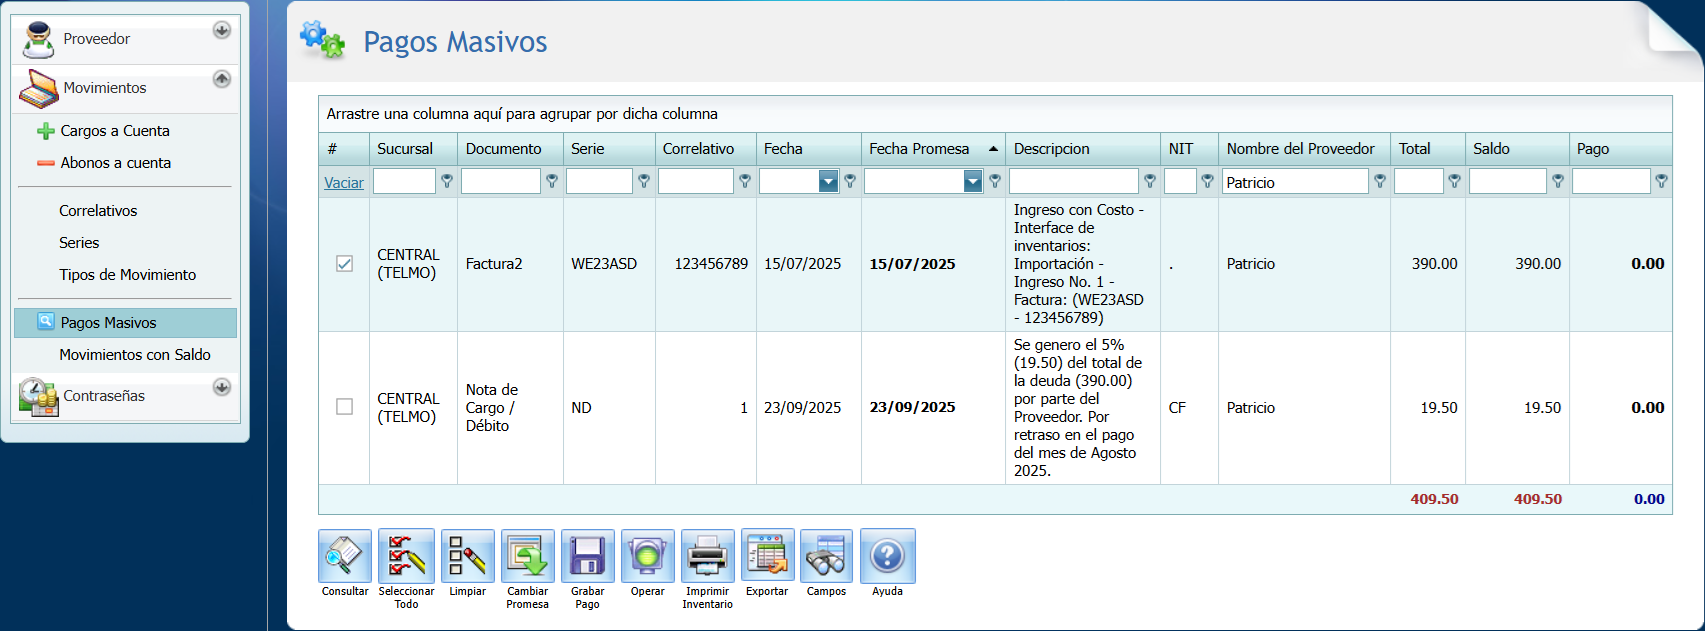This screenshot has height=631, width=1705.
Task: Check the Nota de Cargo row checkbox
Action: coord(345,407)
